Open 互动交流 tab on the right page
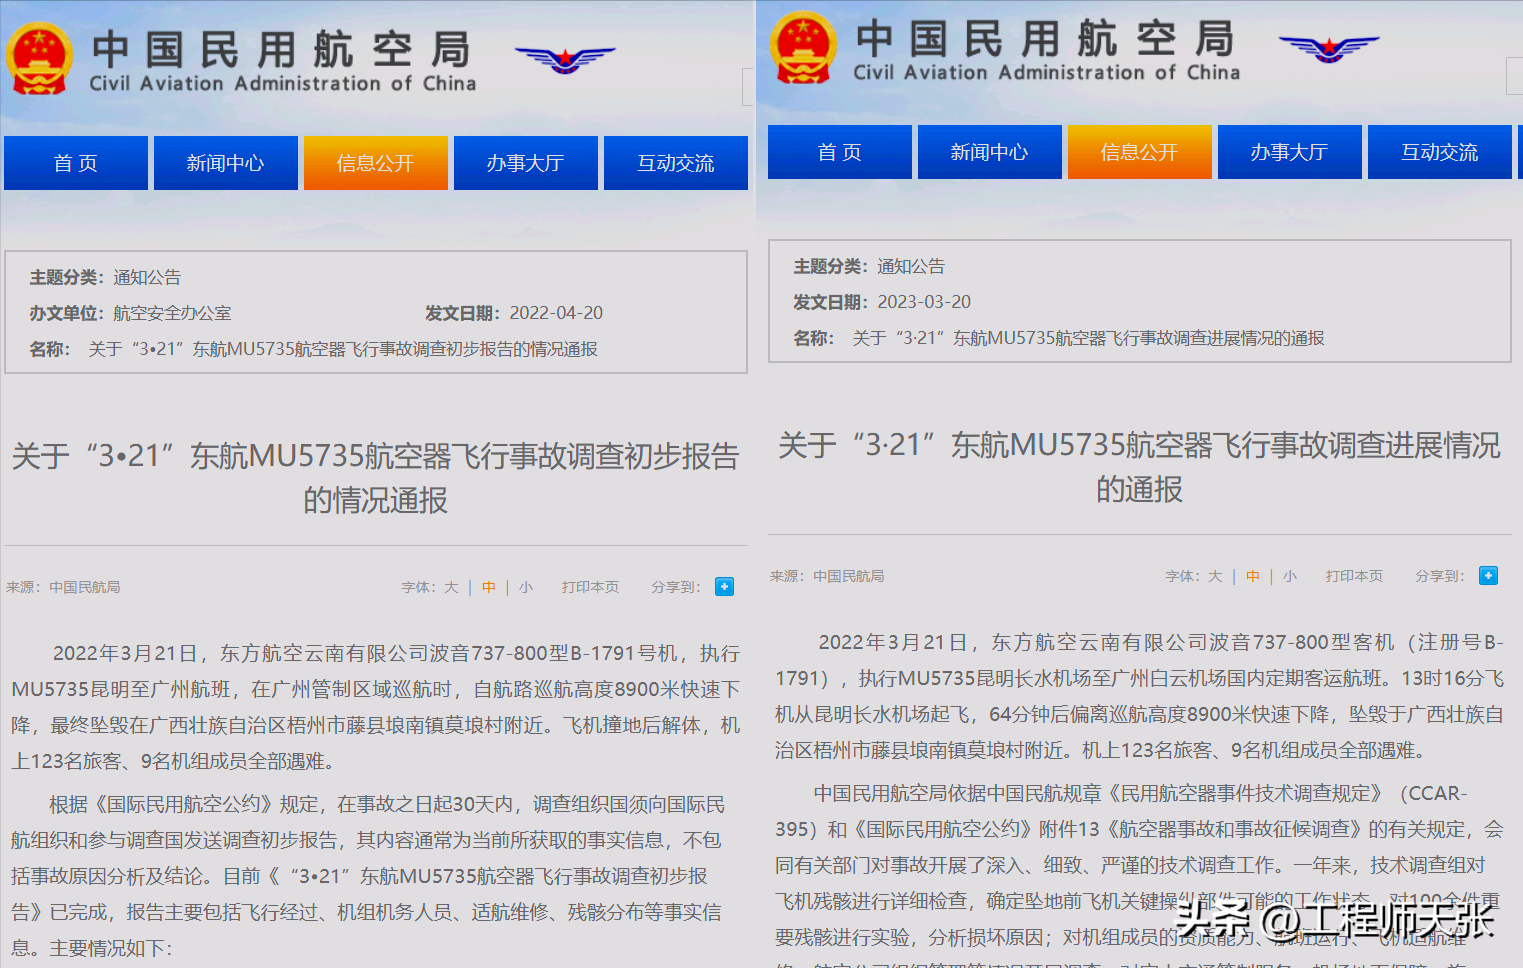 tap(1440, 152)
